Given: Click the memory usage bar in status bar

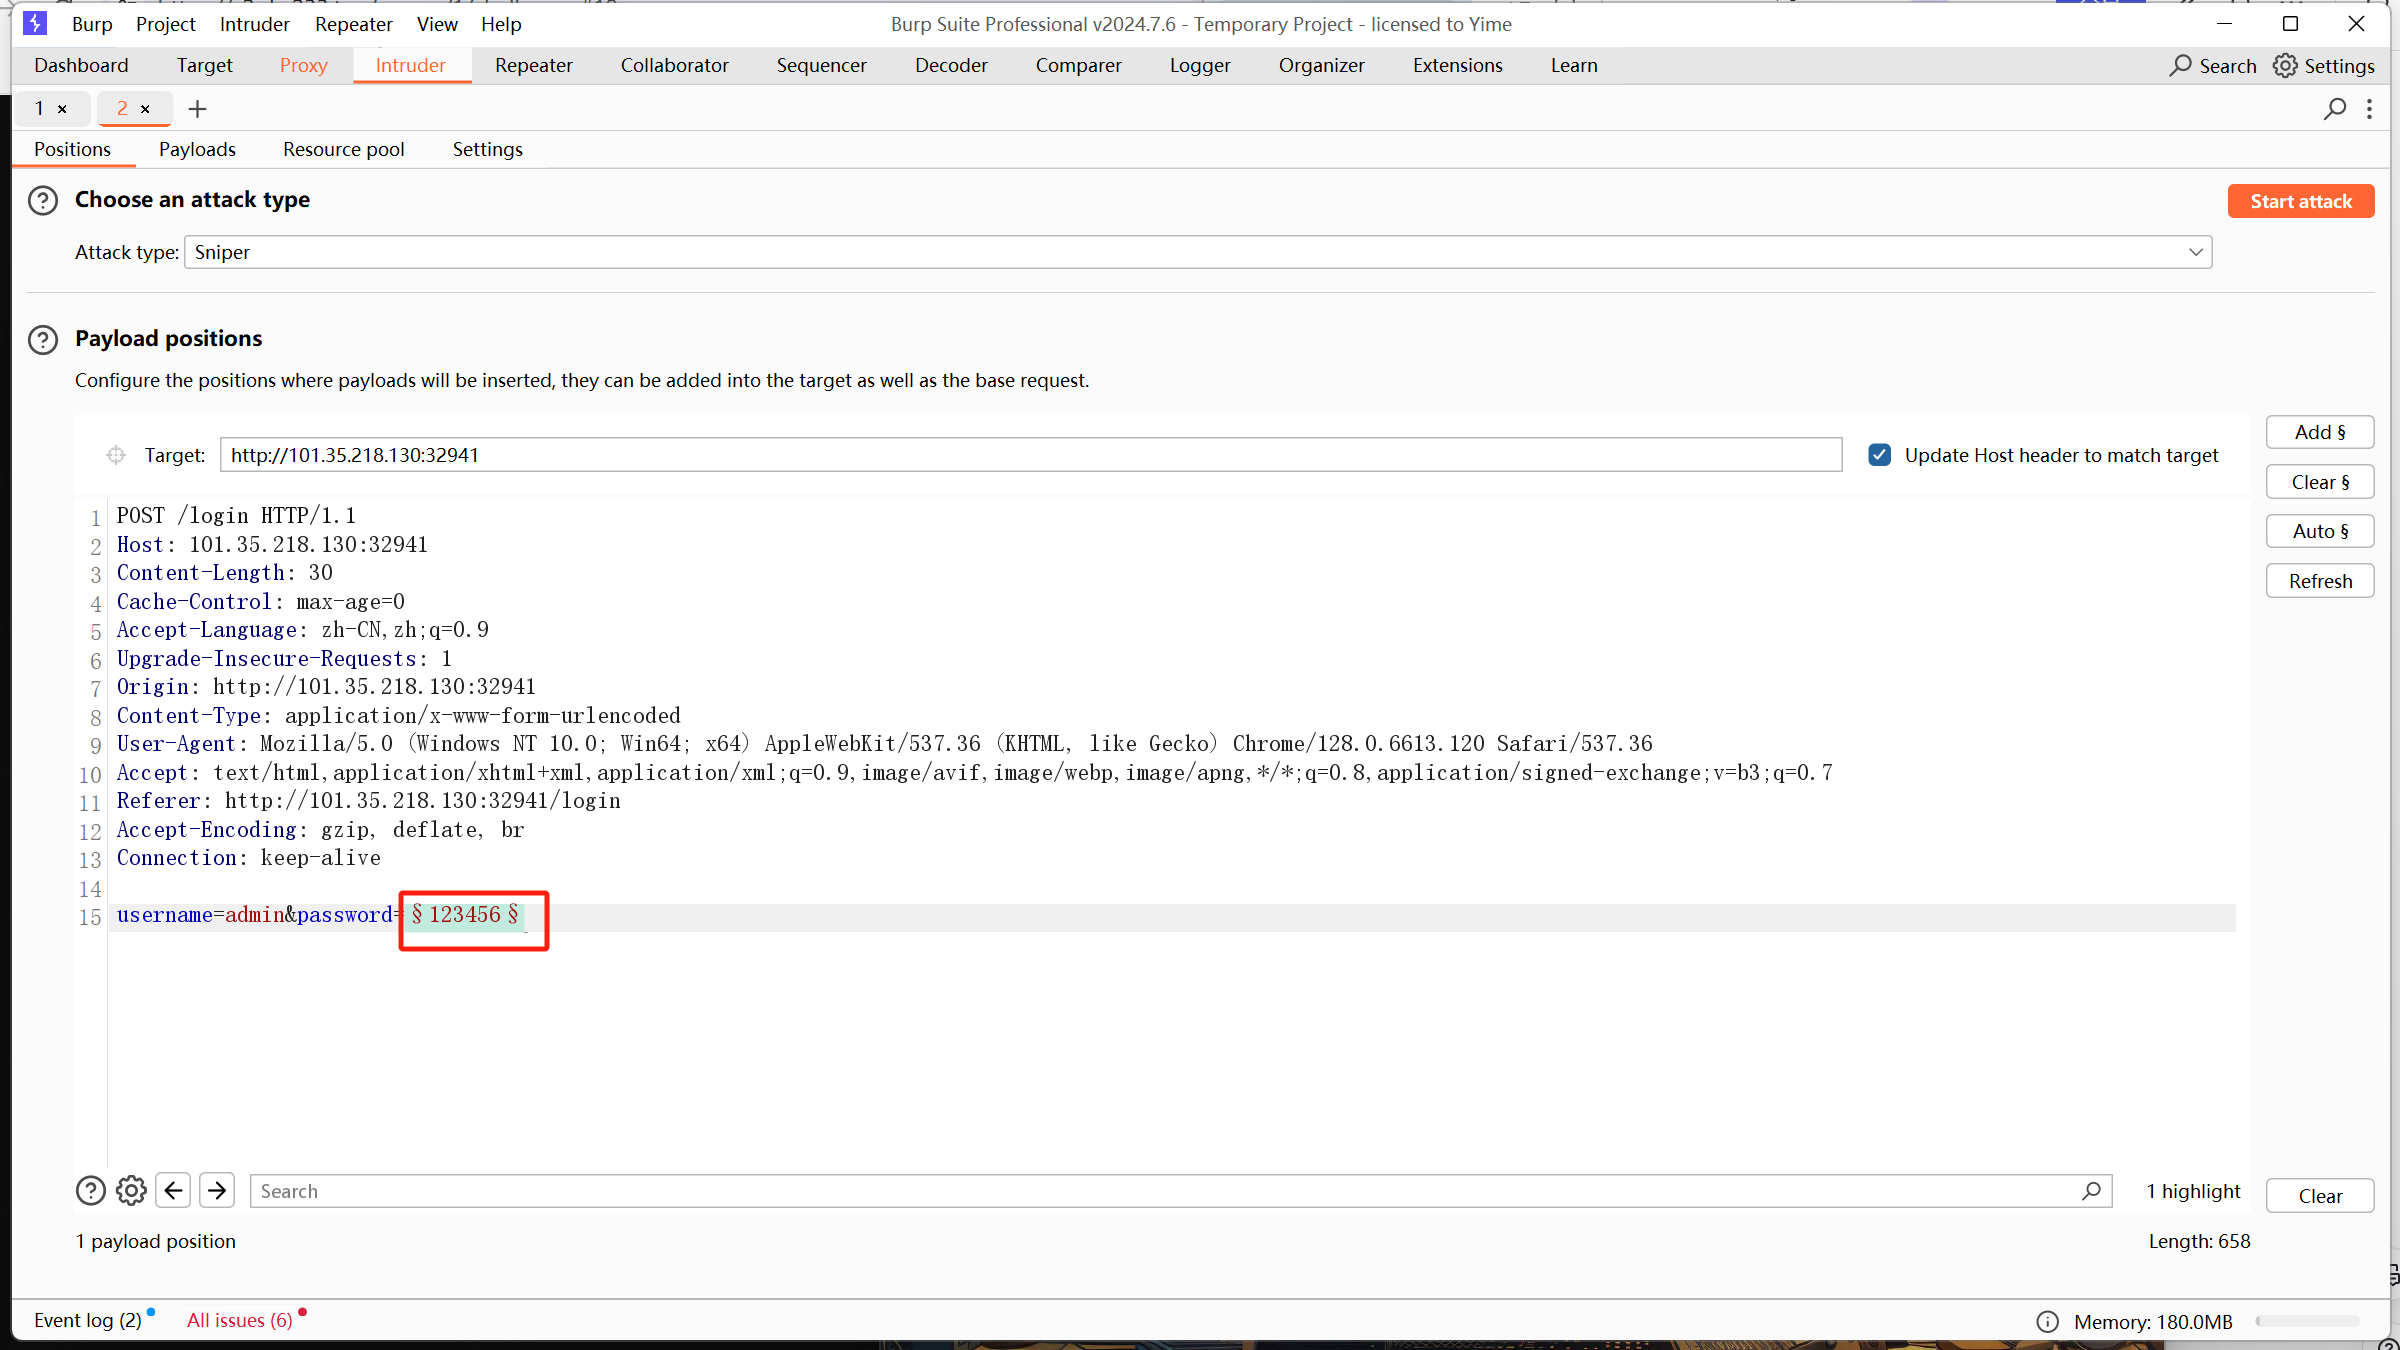Looking at the screenshot, I should tap(2308, 1322).
